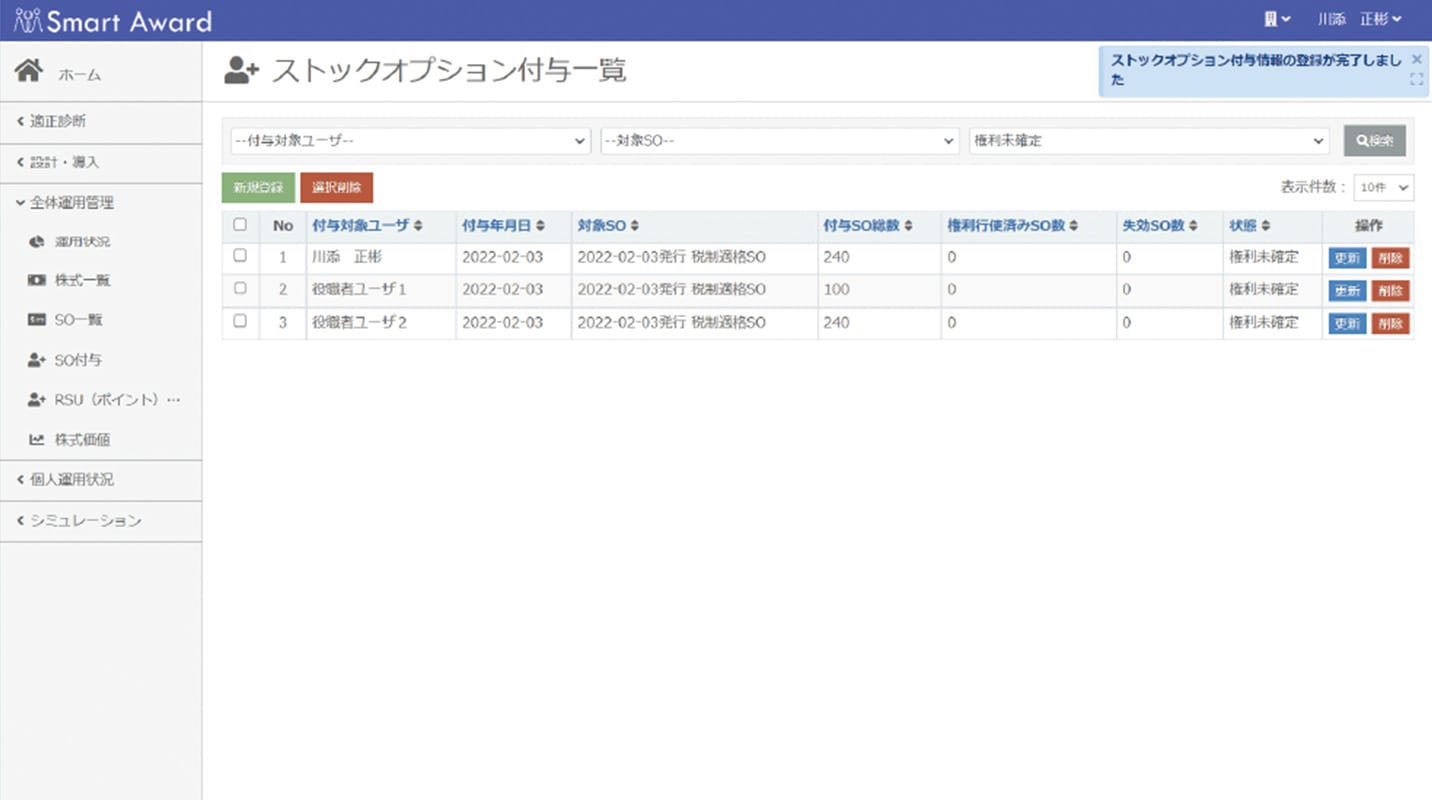The height and width of the screenshot is (800, 1432).
Task: Click the icon beside 株式一覧
Action: (x=36, y=281)
